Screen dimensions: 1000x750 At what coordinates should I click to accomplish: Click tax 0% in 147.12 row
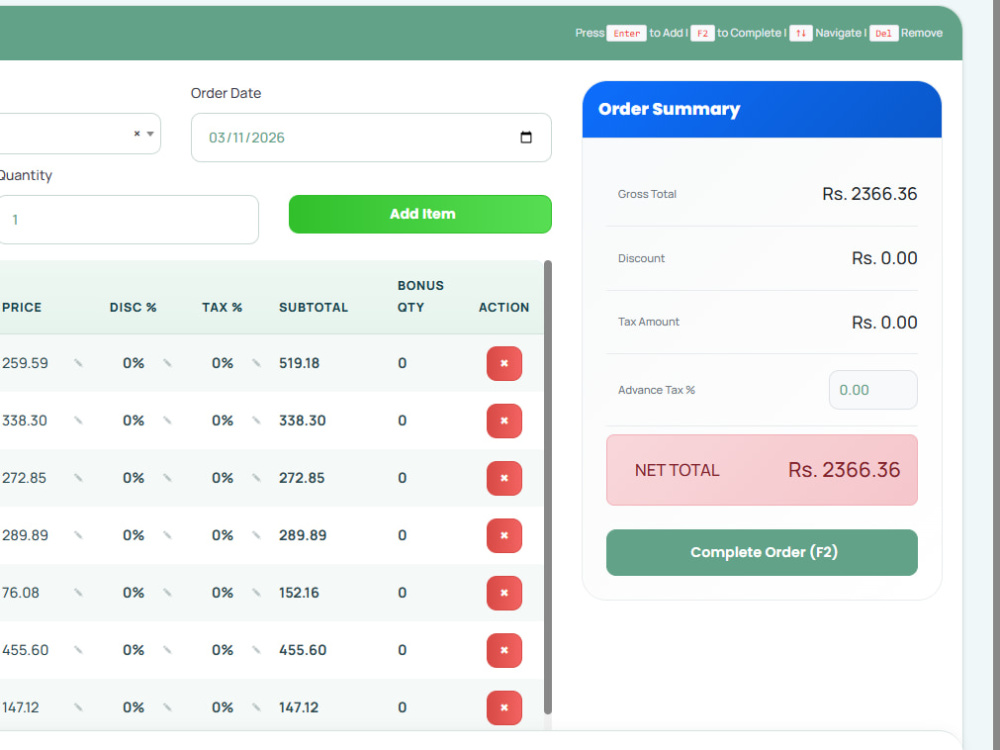coord(222,707)
